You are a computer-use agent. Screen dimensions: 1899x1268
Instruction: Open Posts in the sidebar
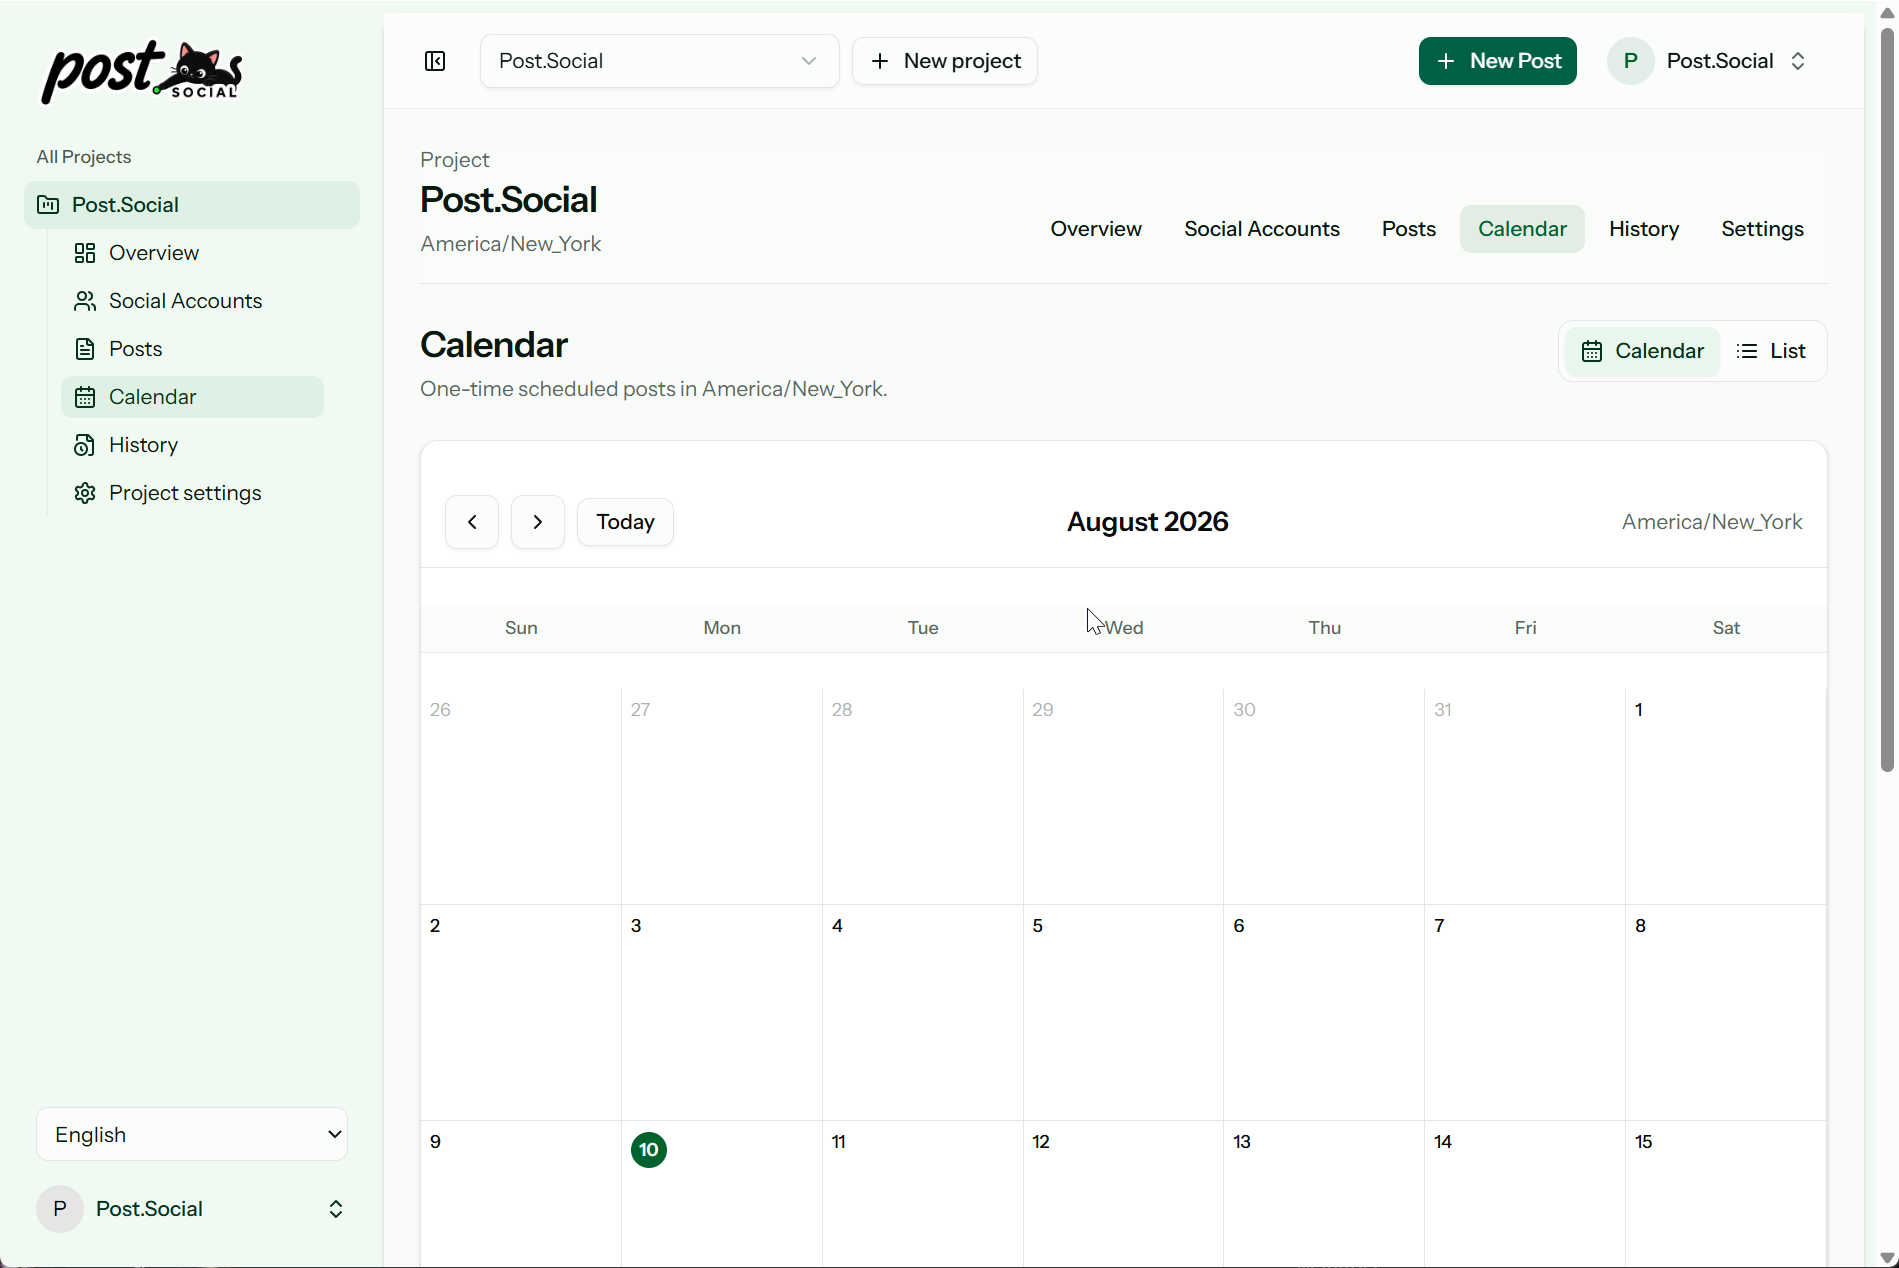192,349
